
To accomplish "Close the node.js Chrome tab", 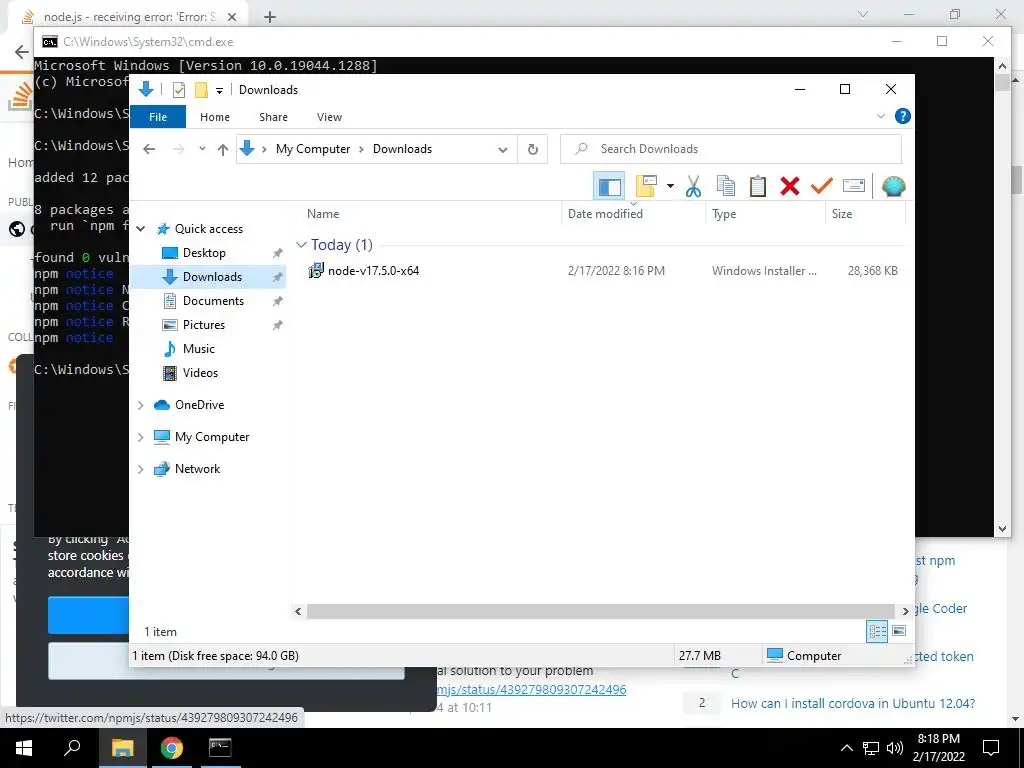I will (232, 17).
